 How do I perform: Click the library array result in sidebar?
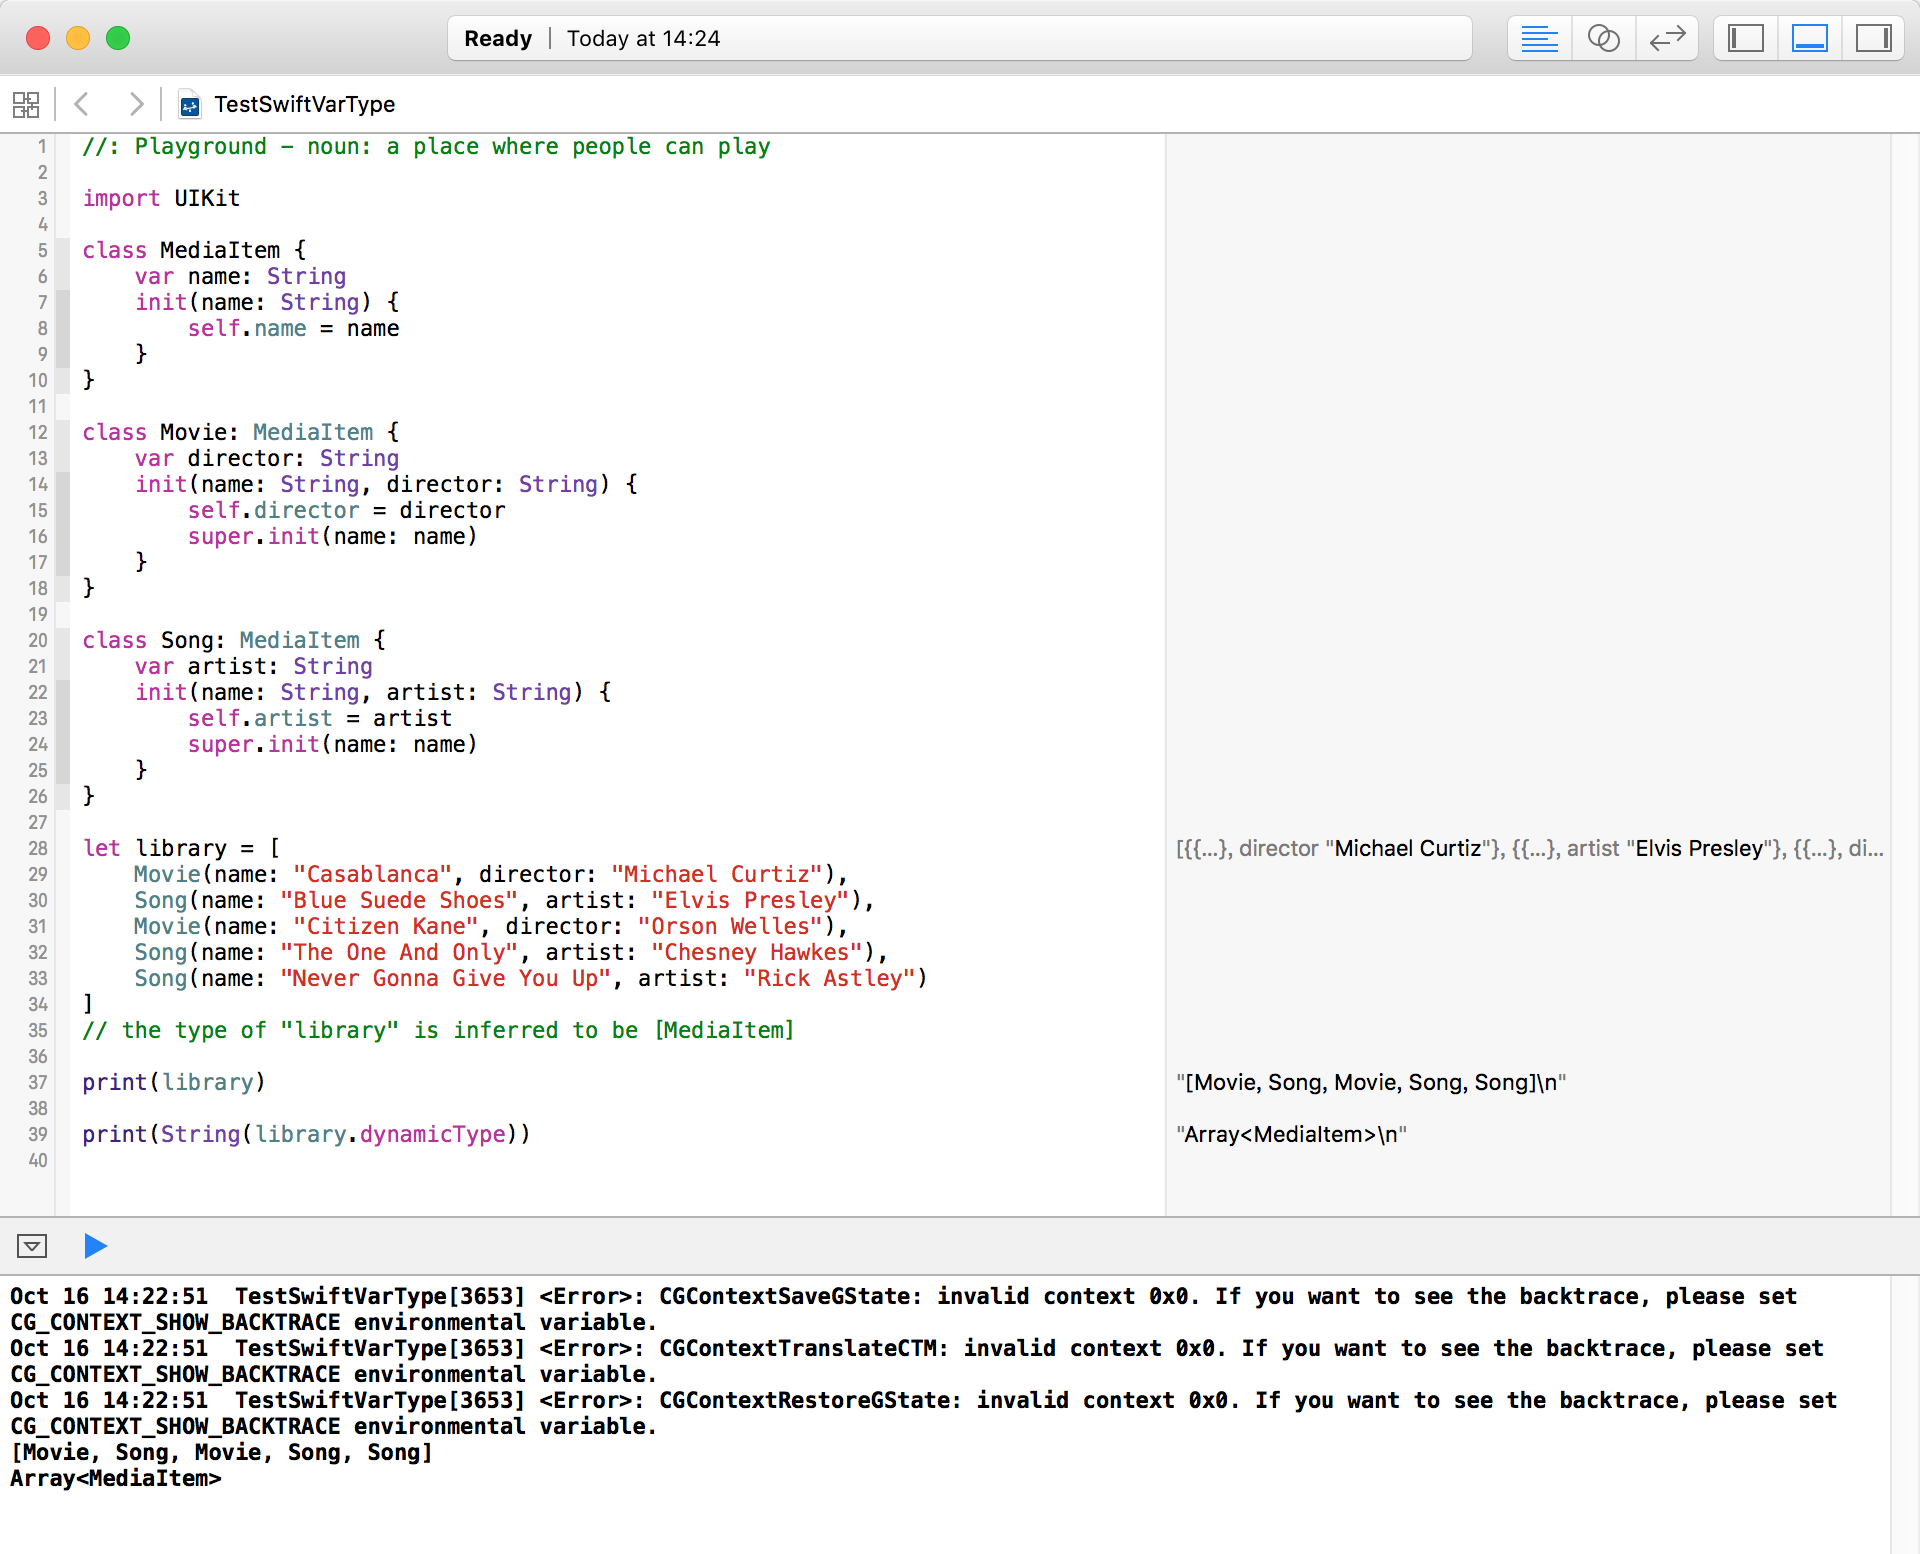click(x=1530, y=849)
